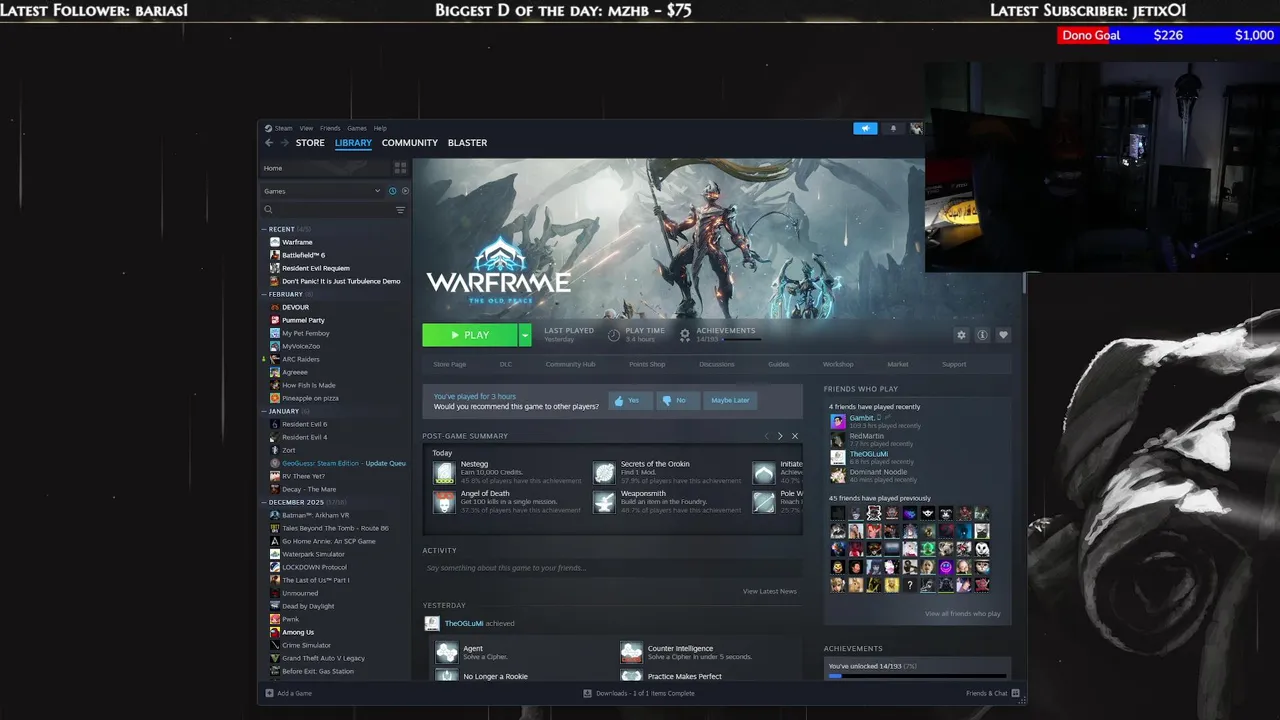
Task: Click Agent achievement icon
Action: [446, 652]
